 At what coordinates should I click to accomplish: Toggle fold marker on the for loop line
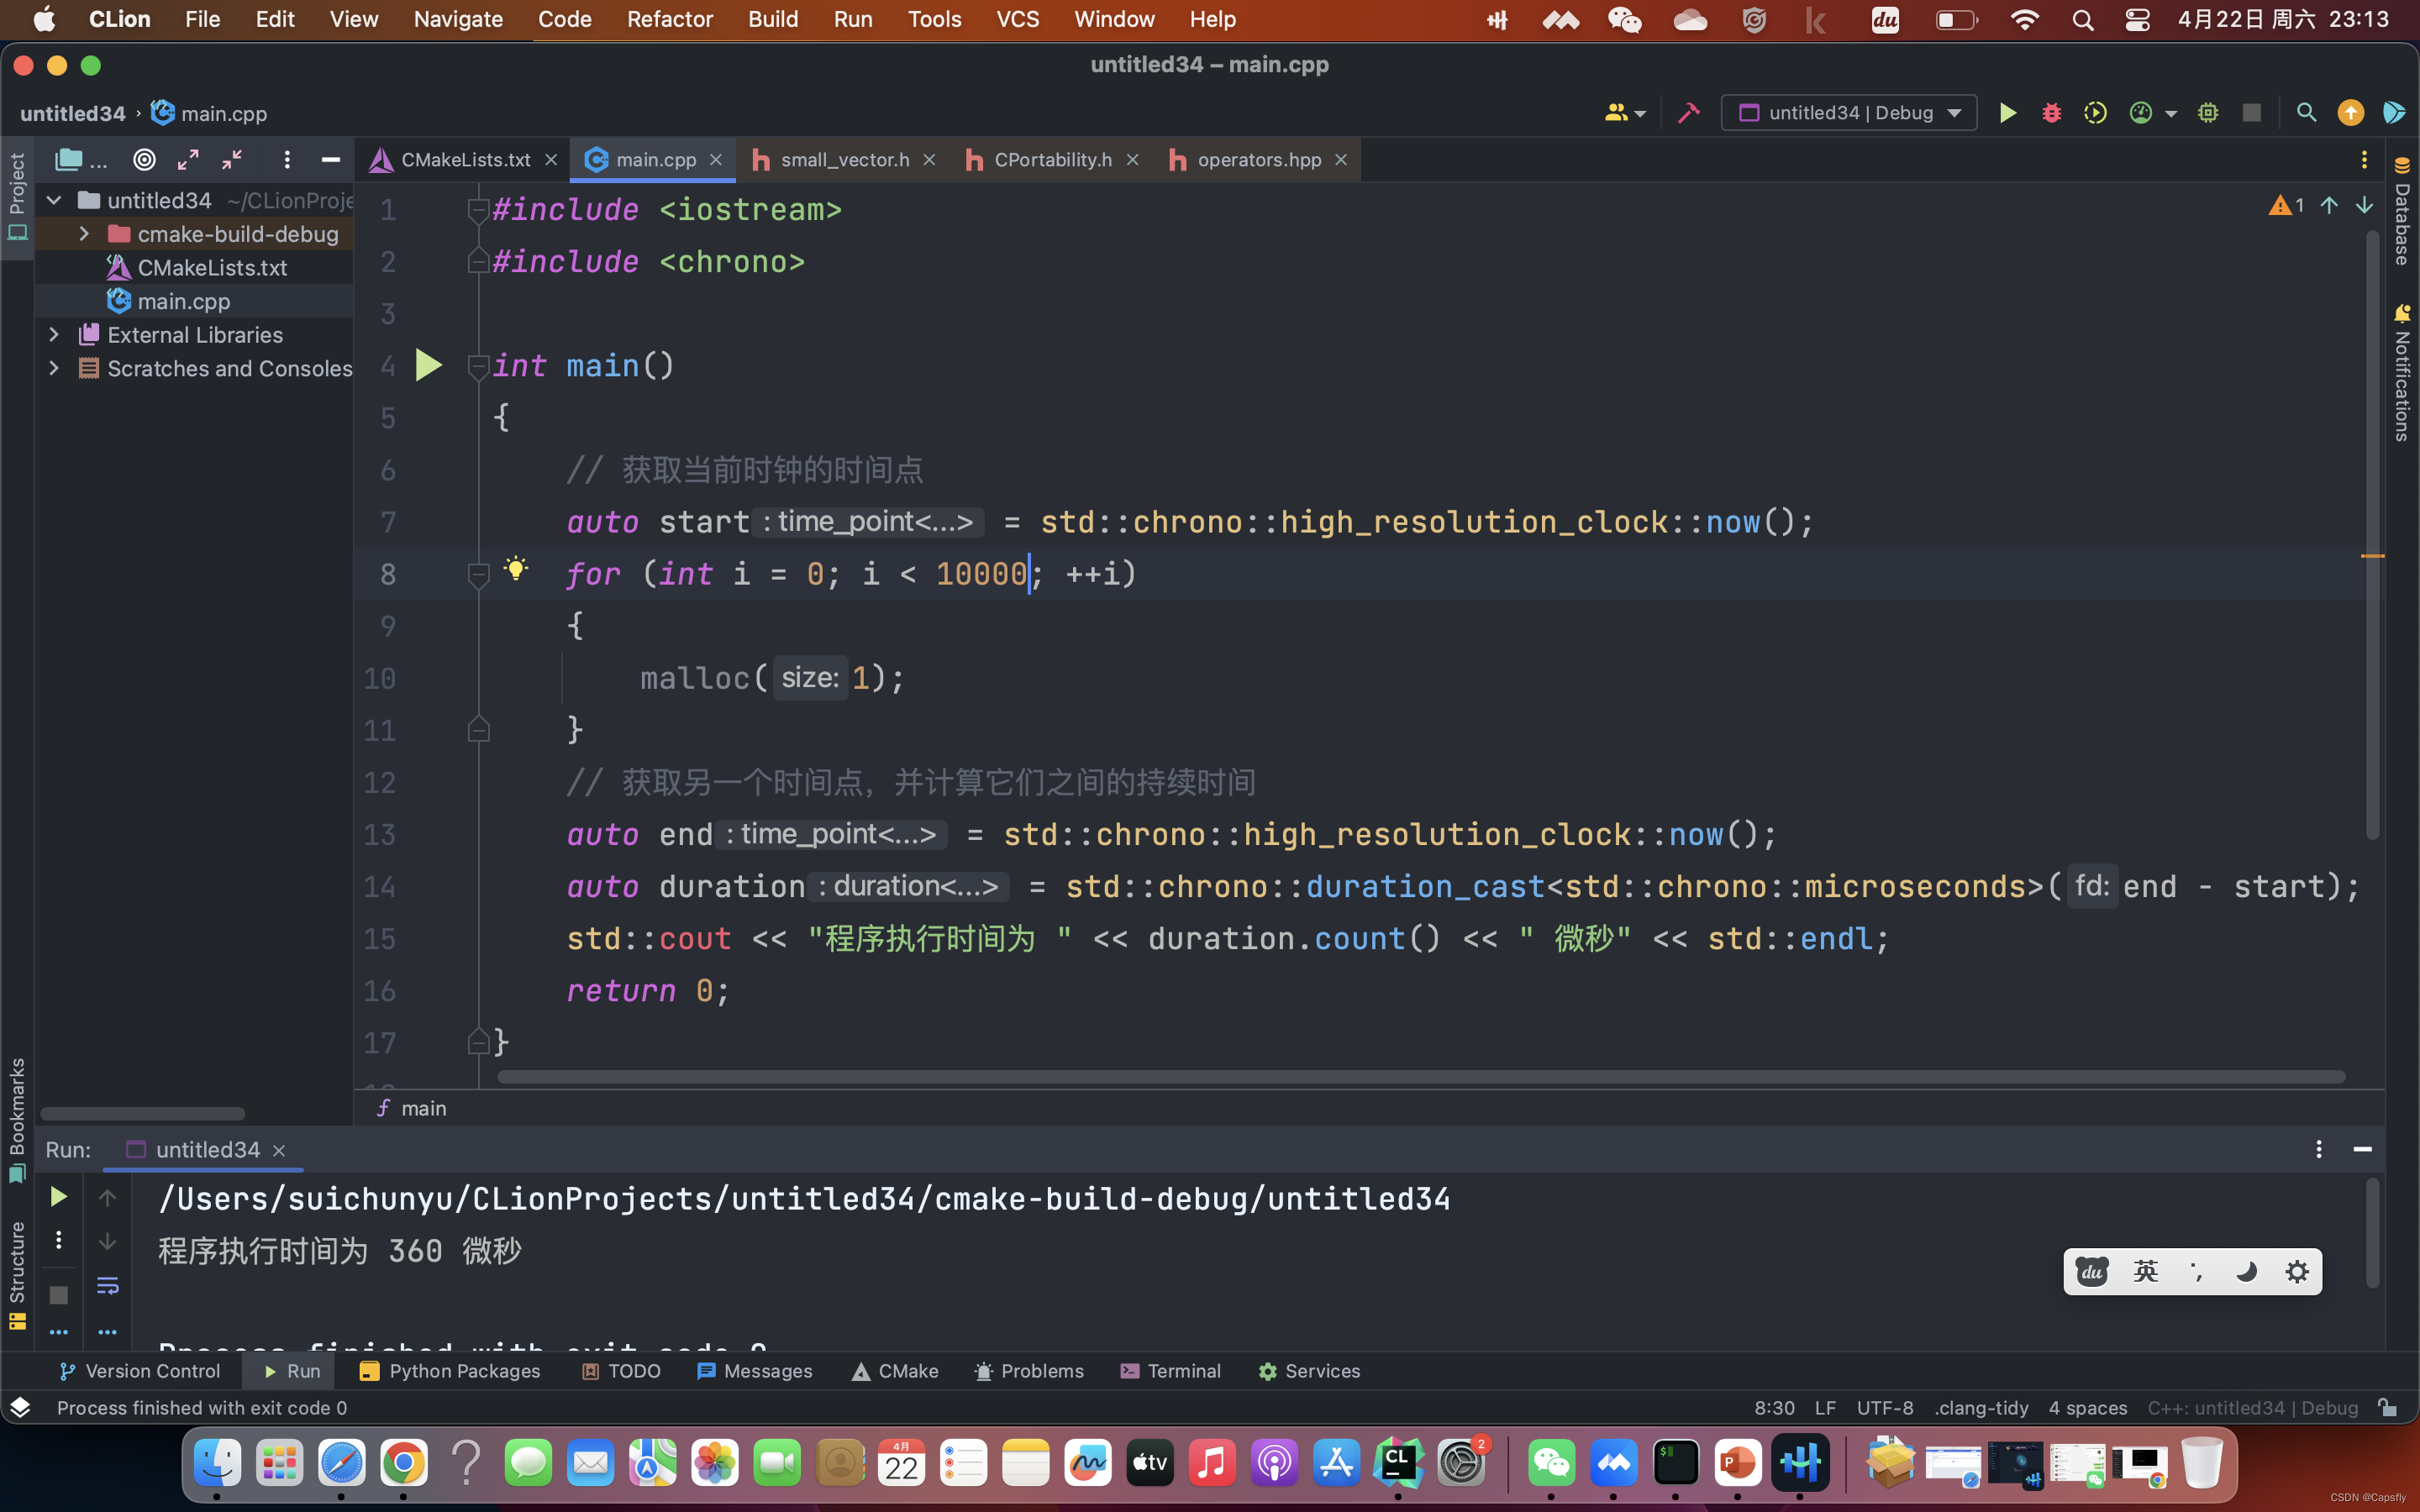[479, 575]
